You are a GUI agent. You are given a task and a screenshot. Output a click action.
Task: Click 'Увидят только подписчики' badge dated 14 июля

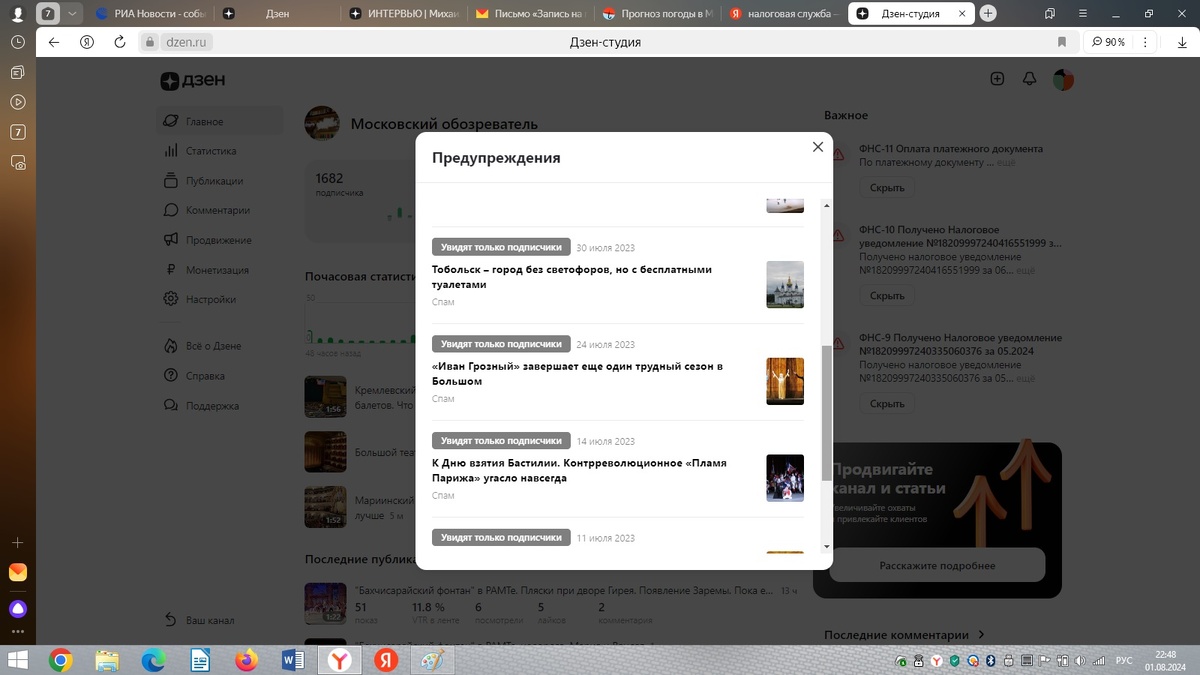pyautogui.click(x=501, y=441)
